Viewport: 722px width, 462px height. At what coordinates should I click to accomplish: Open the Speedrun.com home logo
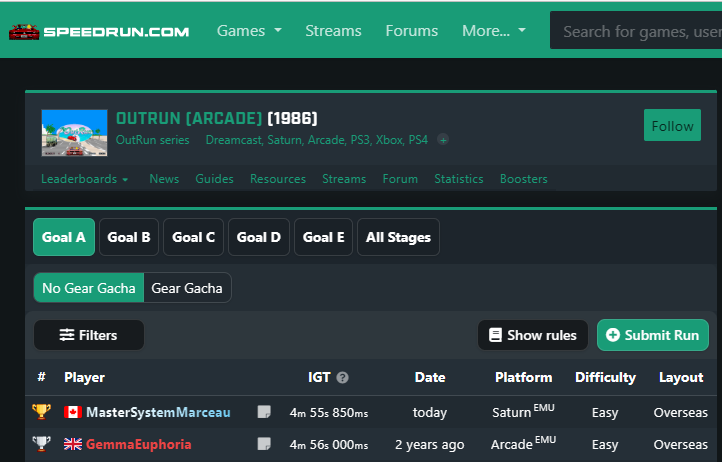click(x=99, y=31)
